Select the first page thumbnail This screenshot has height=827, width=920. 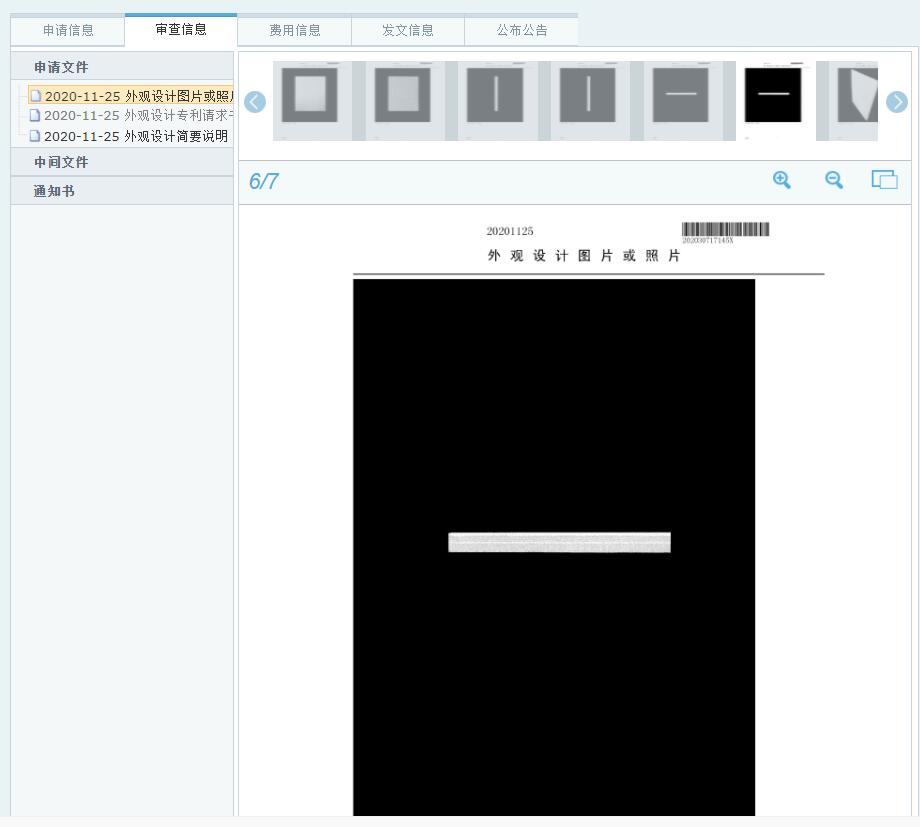[309, 100]
